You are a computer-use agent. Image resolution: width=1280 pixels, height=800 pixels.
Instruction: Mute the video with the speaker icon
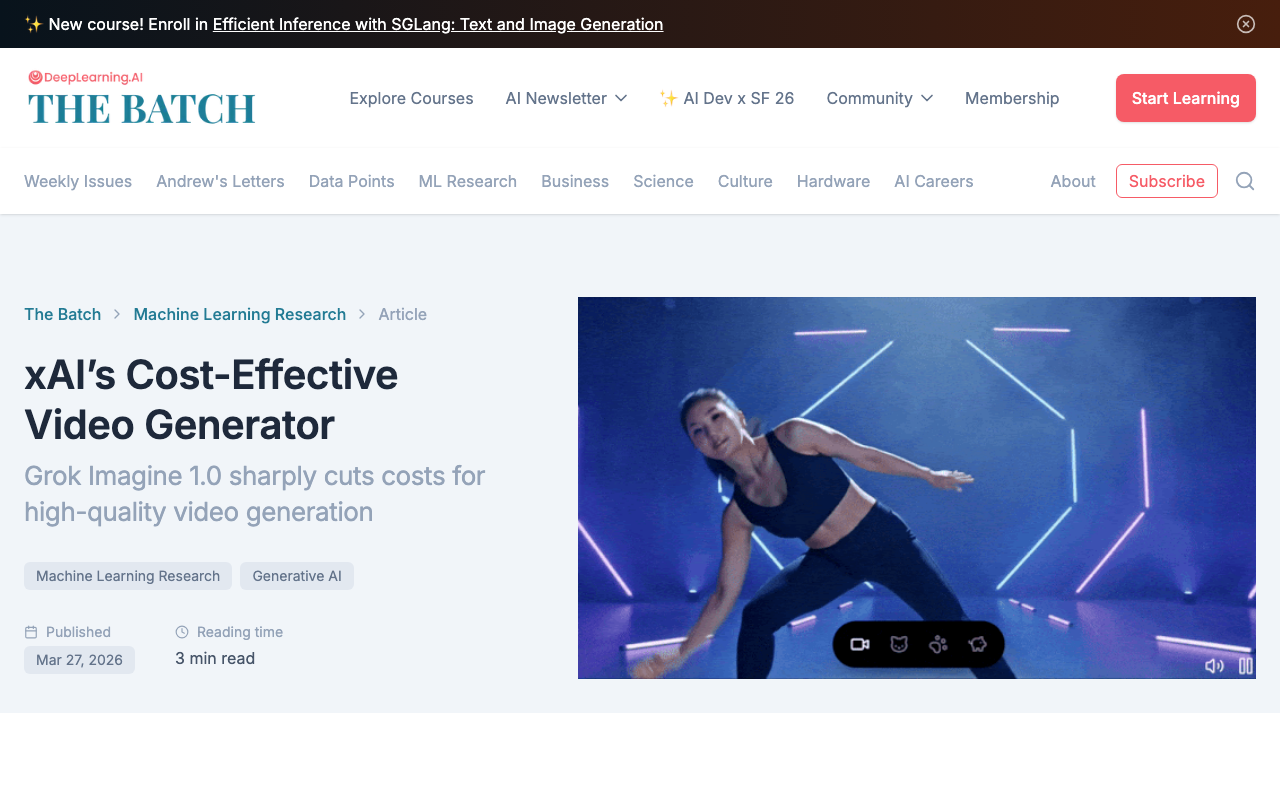[1214, 666]
